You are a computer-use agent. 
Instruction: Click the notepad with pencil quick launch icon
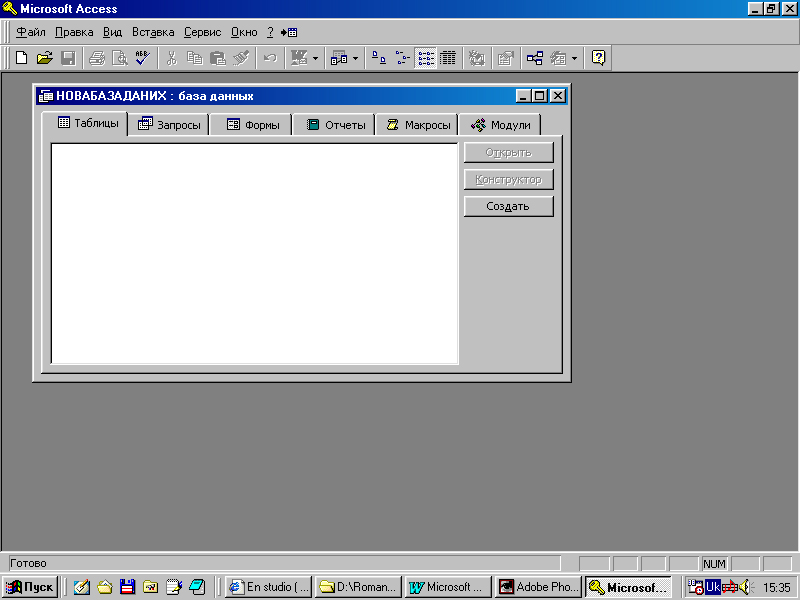tap(173, 587)
